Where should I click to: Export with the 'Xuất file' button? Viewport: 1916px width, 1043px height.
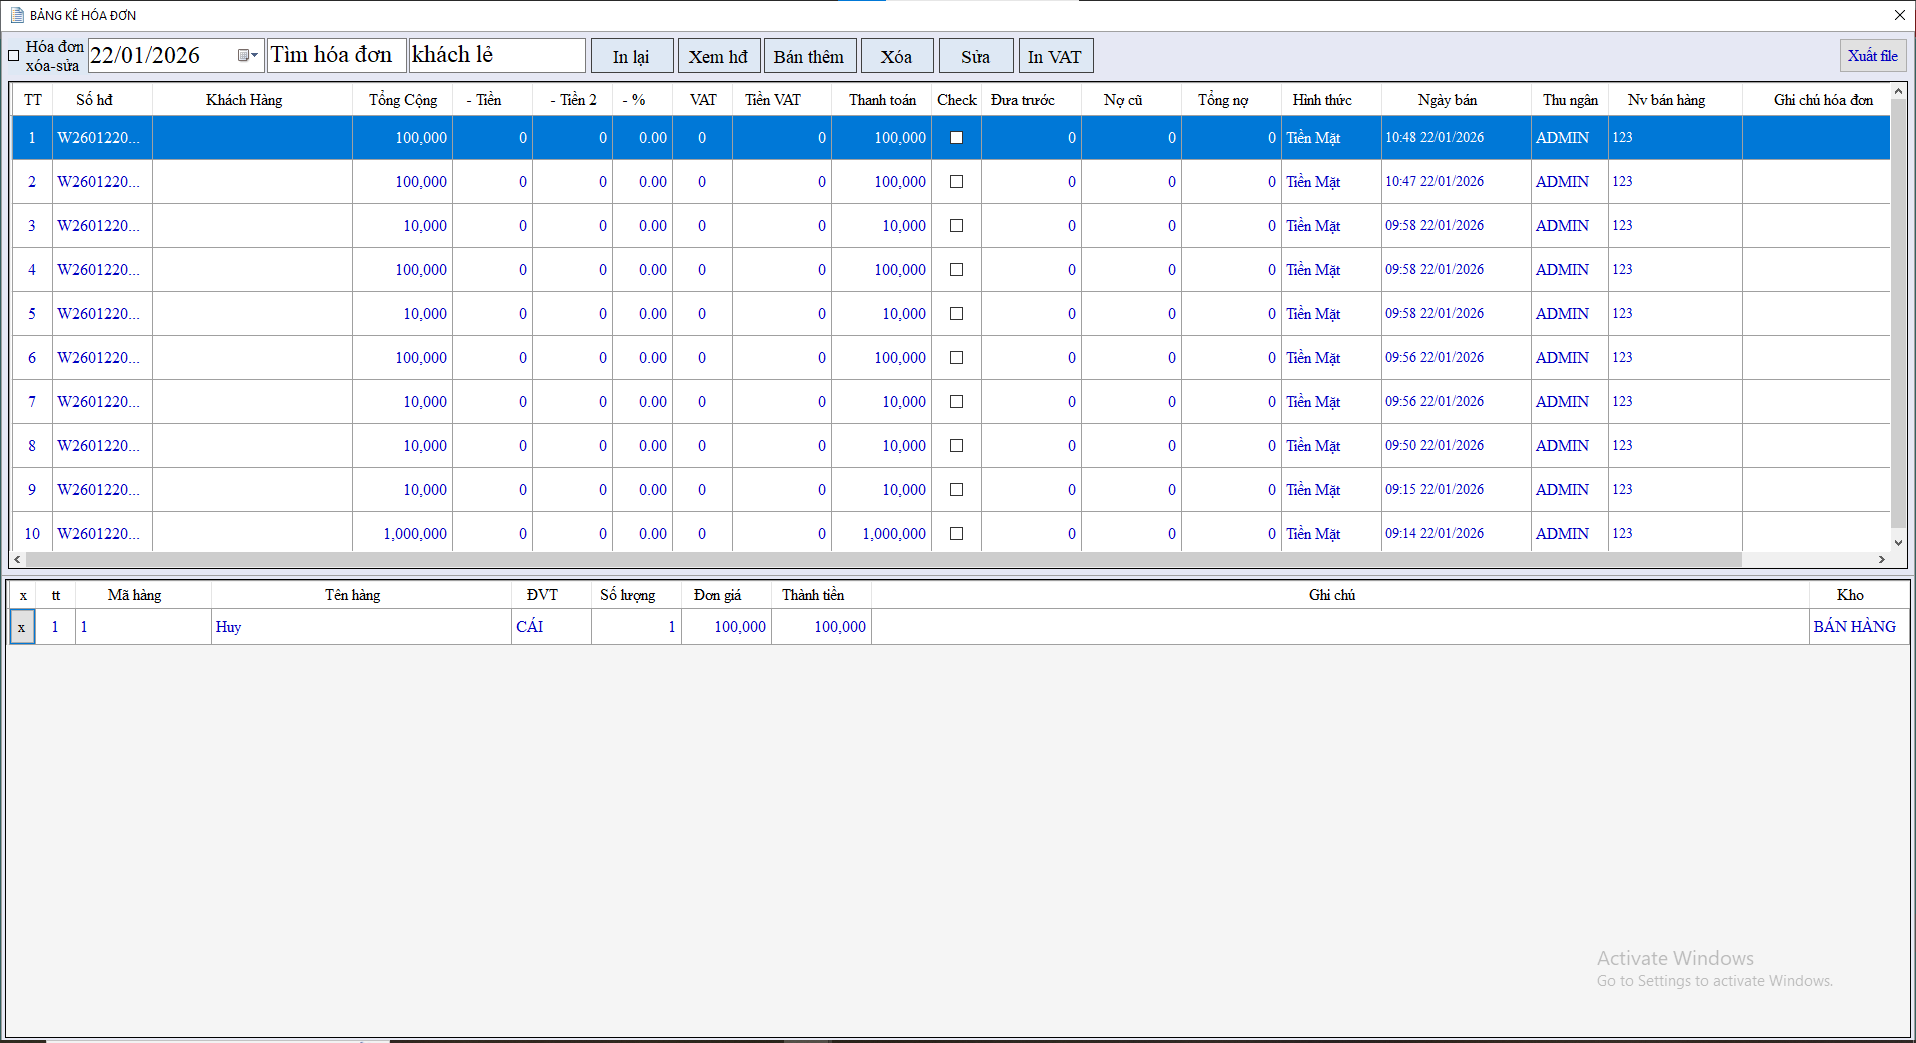tap(1873, 56)
